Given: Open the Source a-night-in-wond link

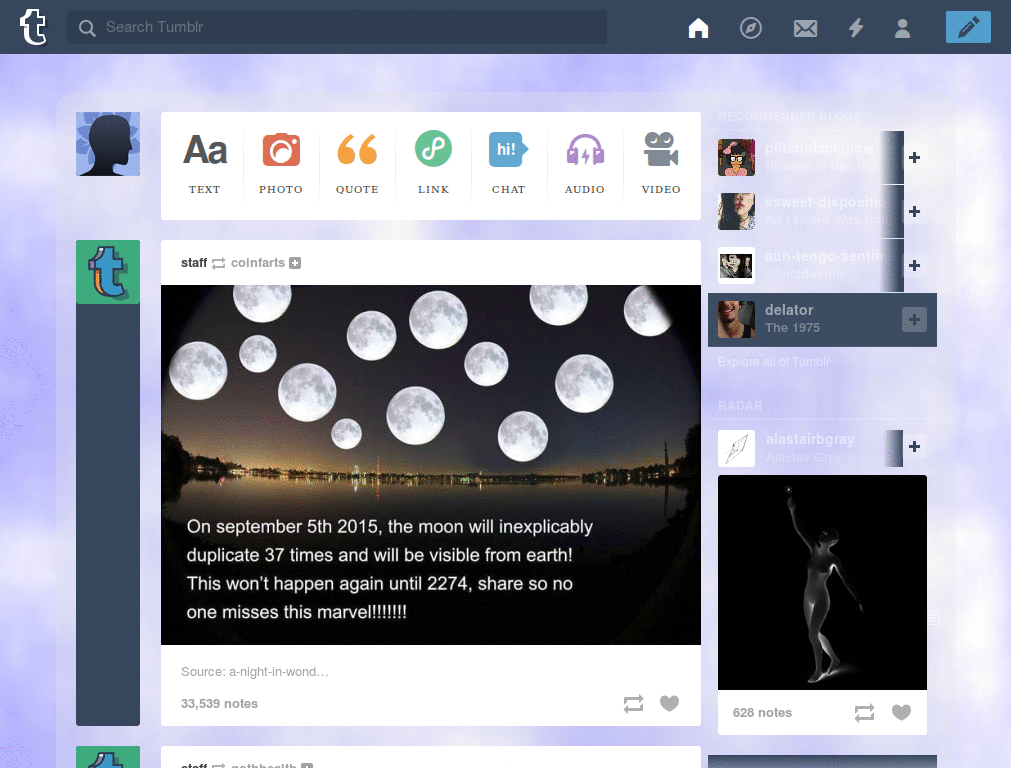Looking at the screenshot, I should point(255,671).
